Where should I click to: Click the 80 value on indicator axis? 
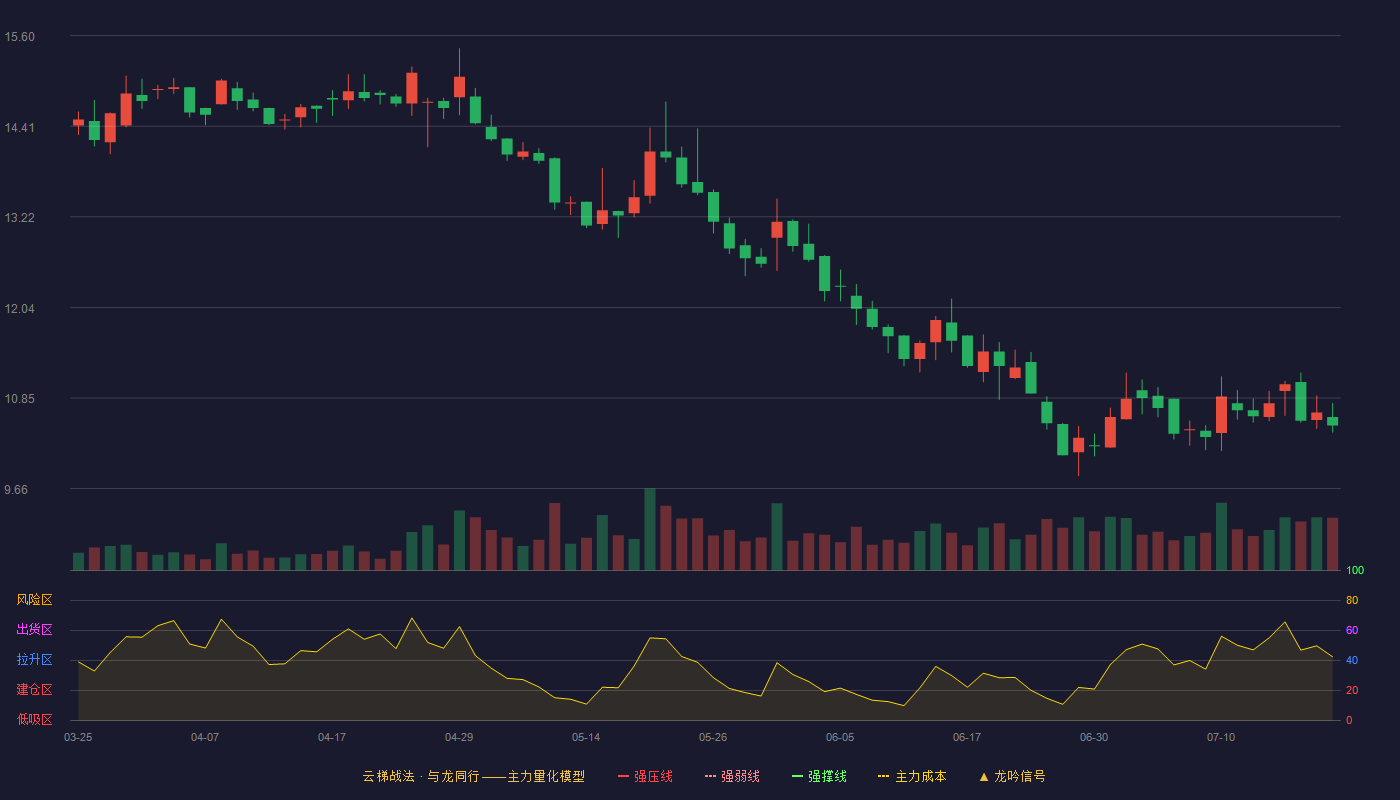[1352, 601]
